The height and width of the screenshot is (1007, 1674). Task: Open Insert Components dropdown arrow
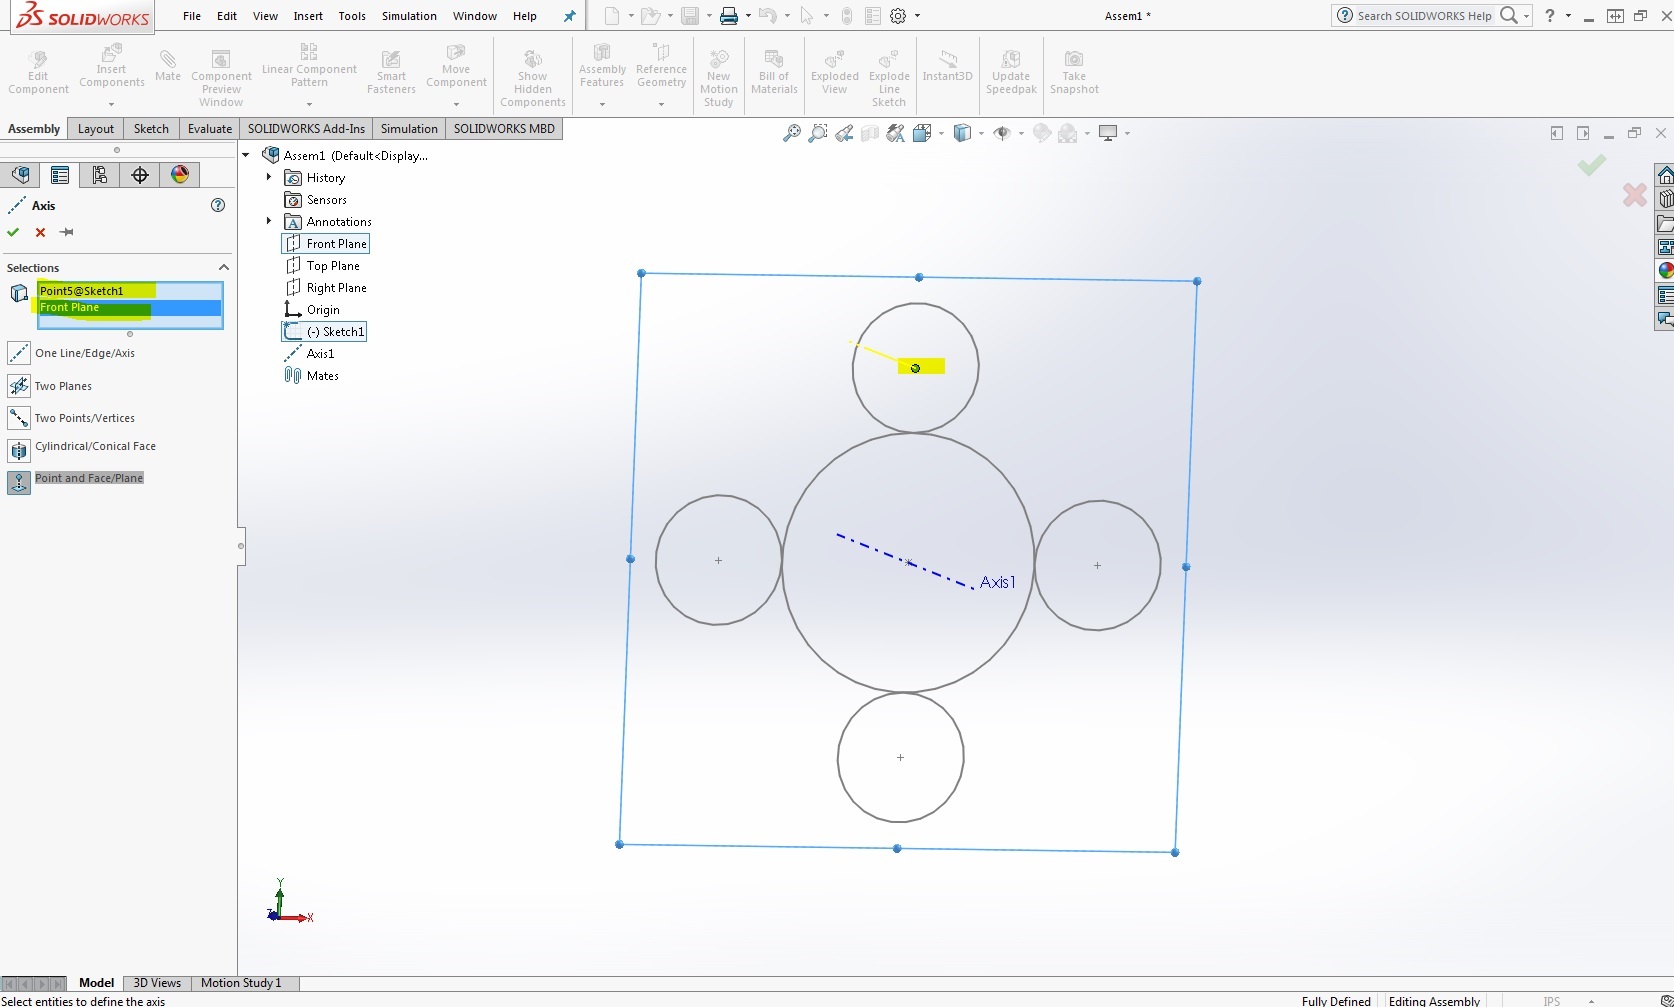(111, 103)
